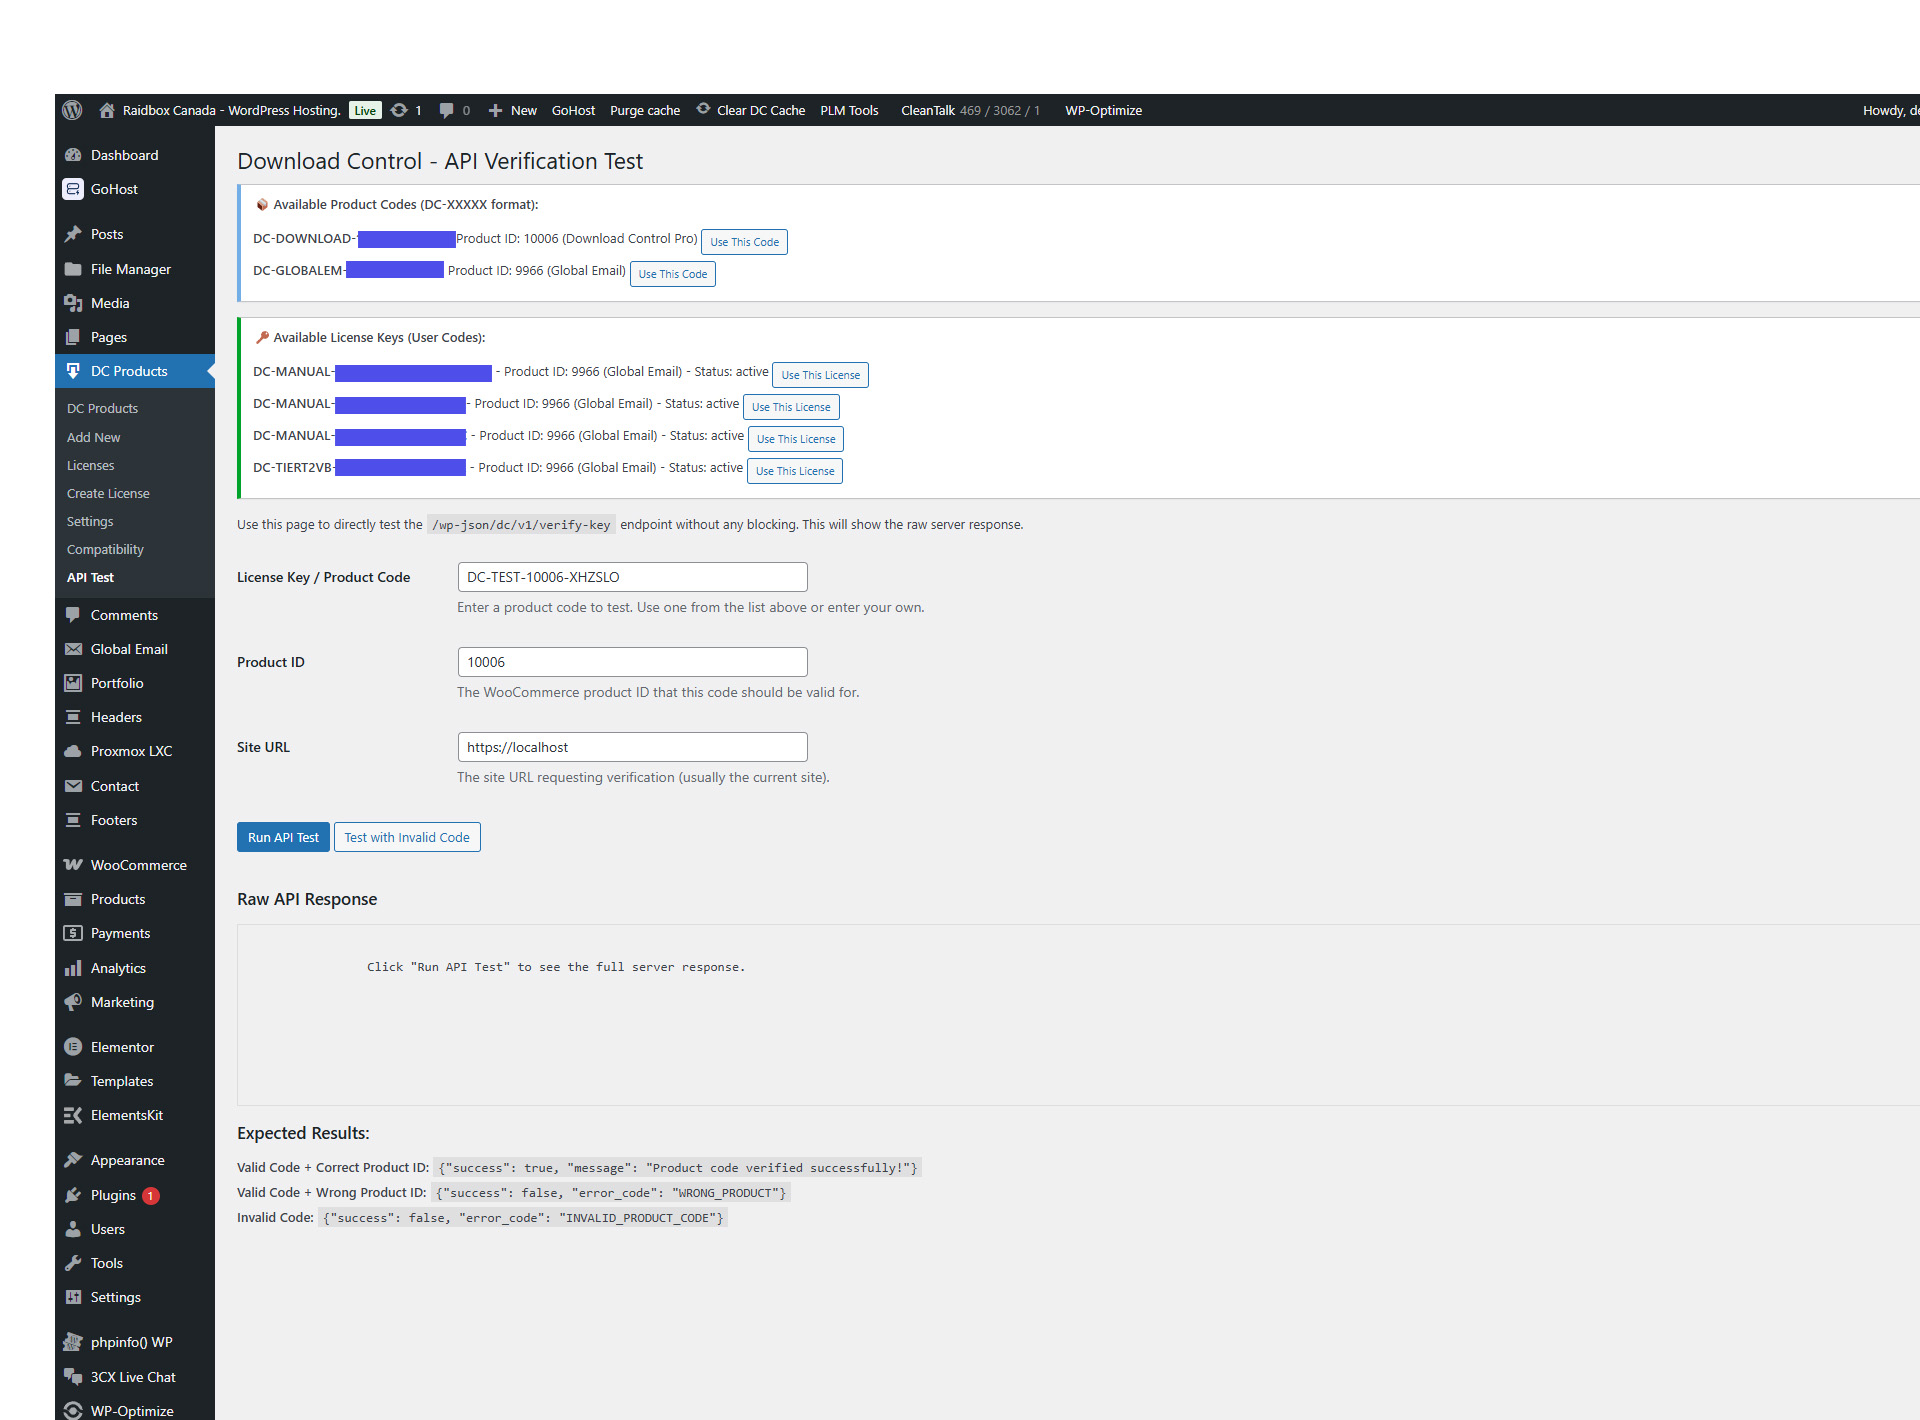Click the Plugins update badge

(x=150, y=1196)
